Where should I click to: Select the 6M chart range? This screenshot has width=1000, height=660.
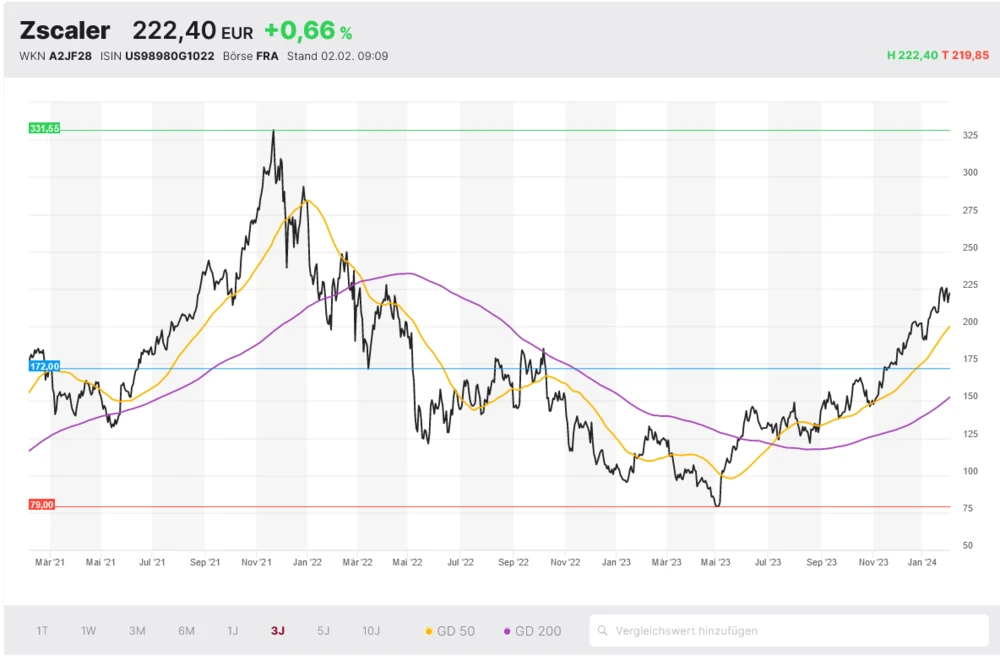click(186, 631)
